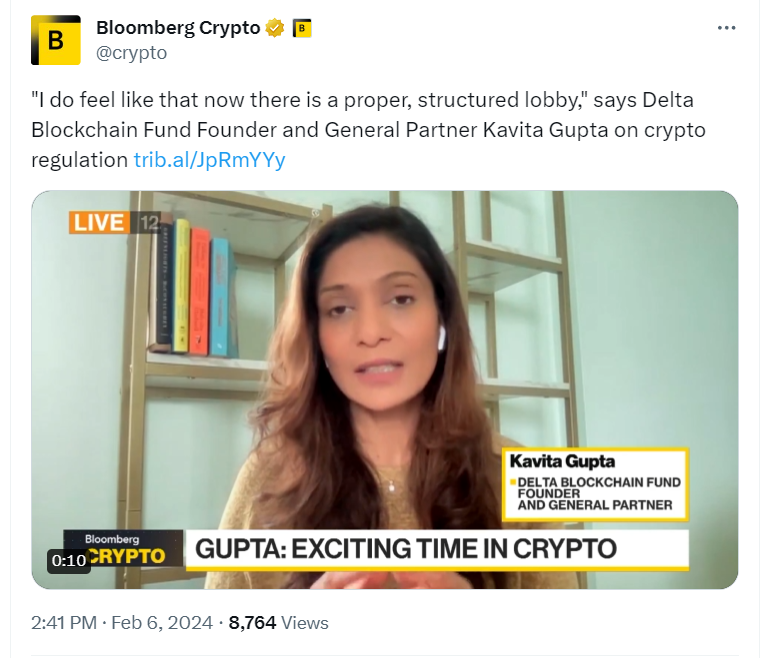Click the 0:10 video duration badge
The height and width of the screenshot is (658, 772).
tap(69, 560)
